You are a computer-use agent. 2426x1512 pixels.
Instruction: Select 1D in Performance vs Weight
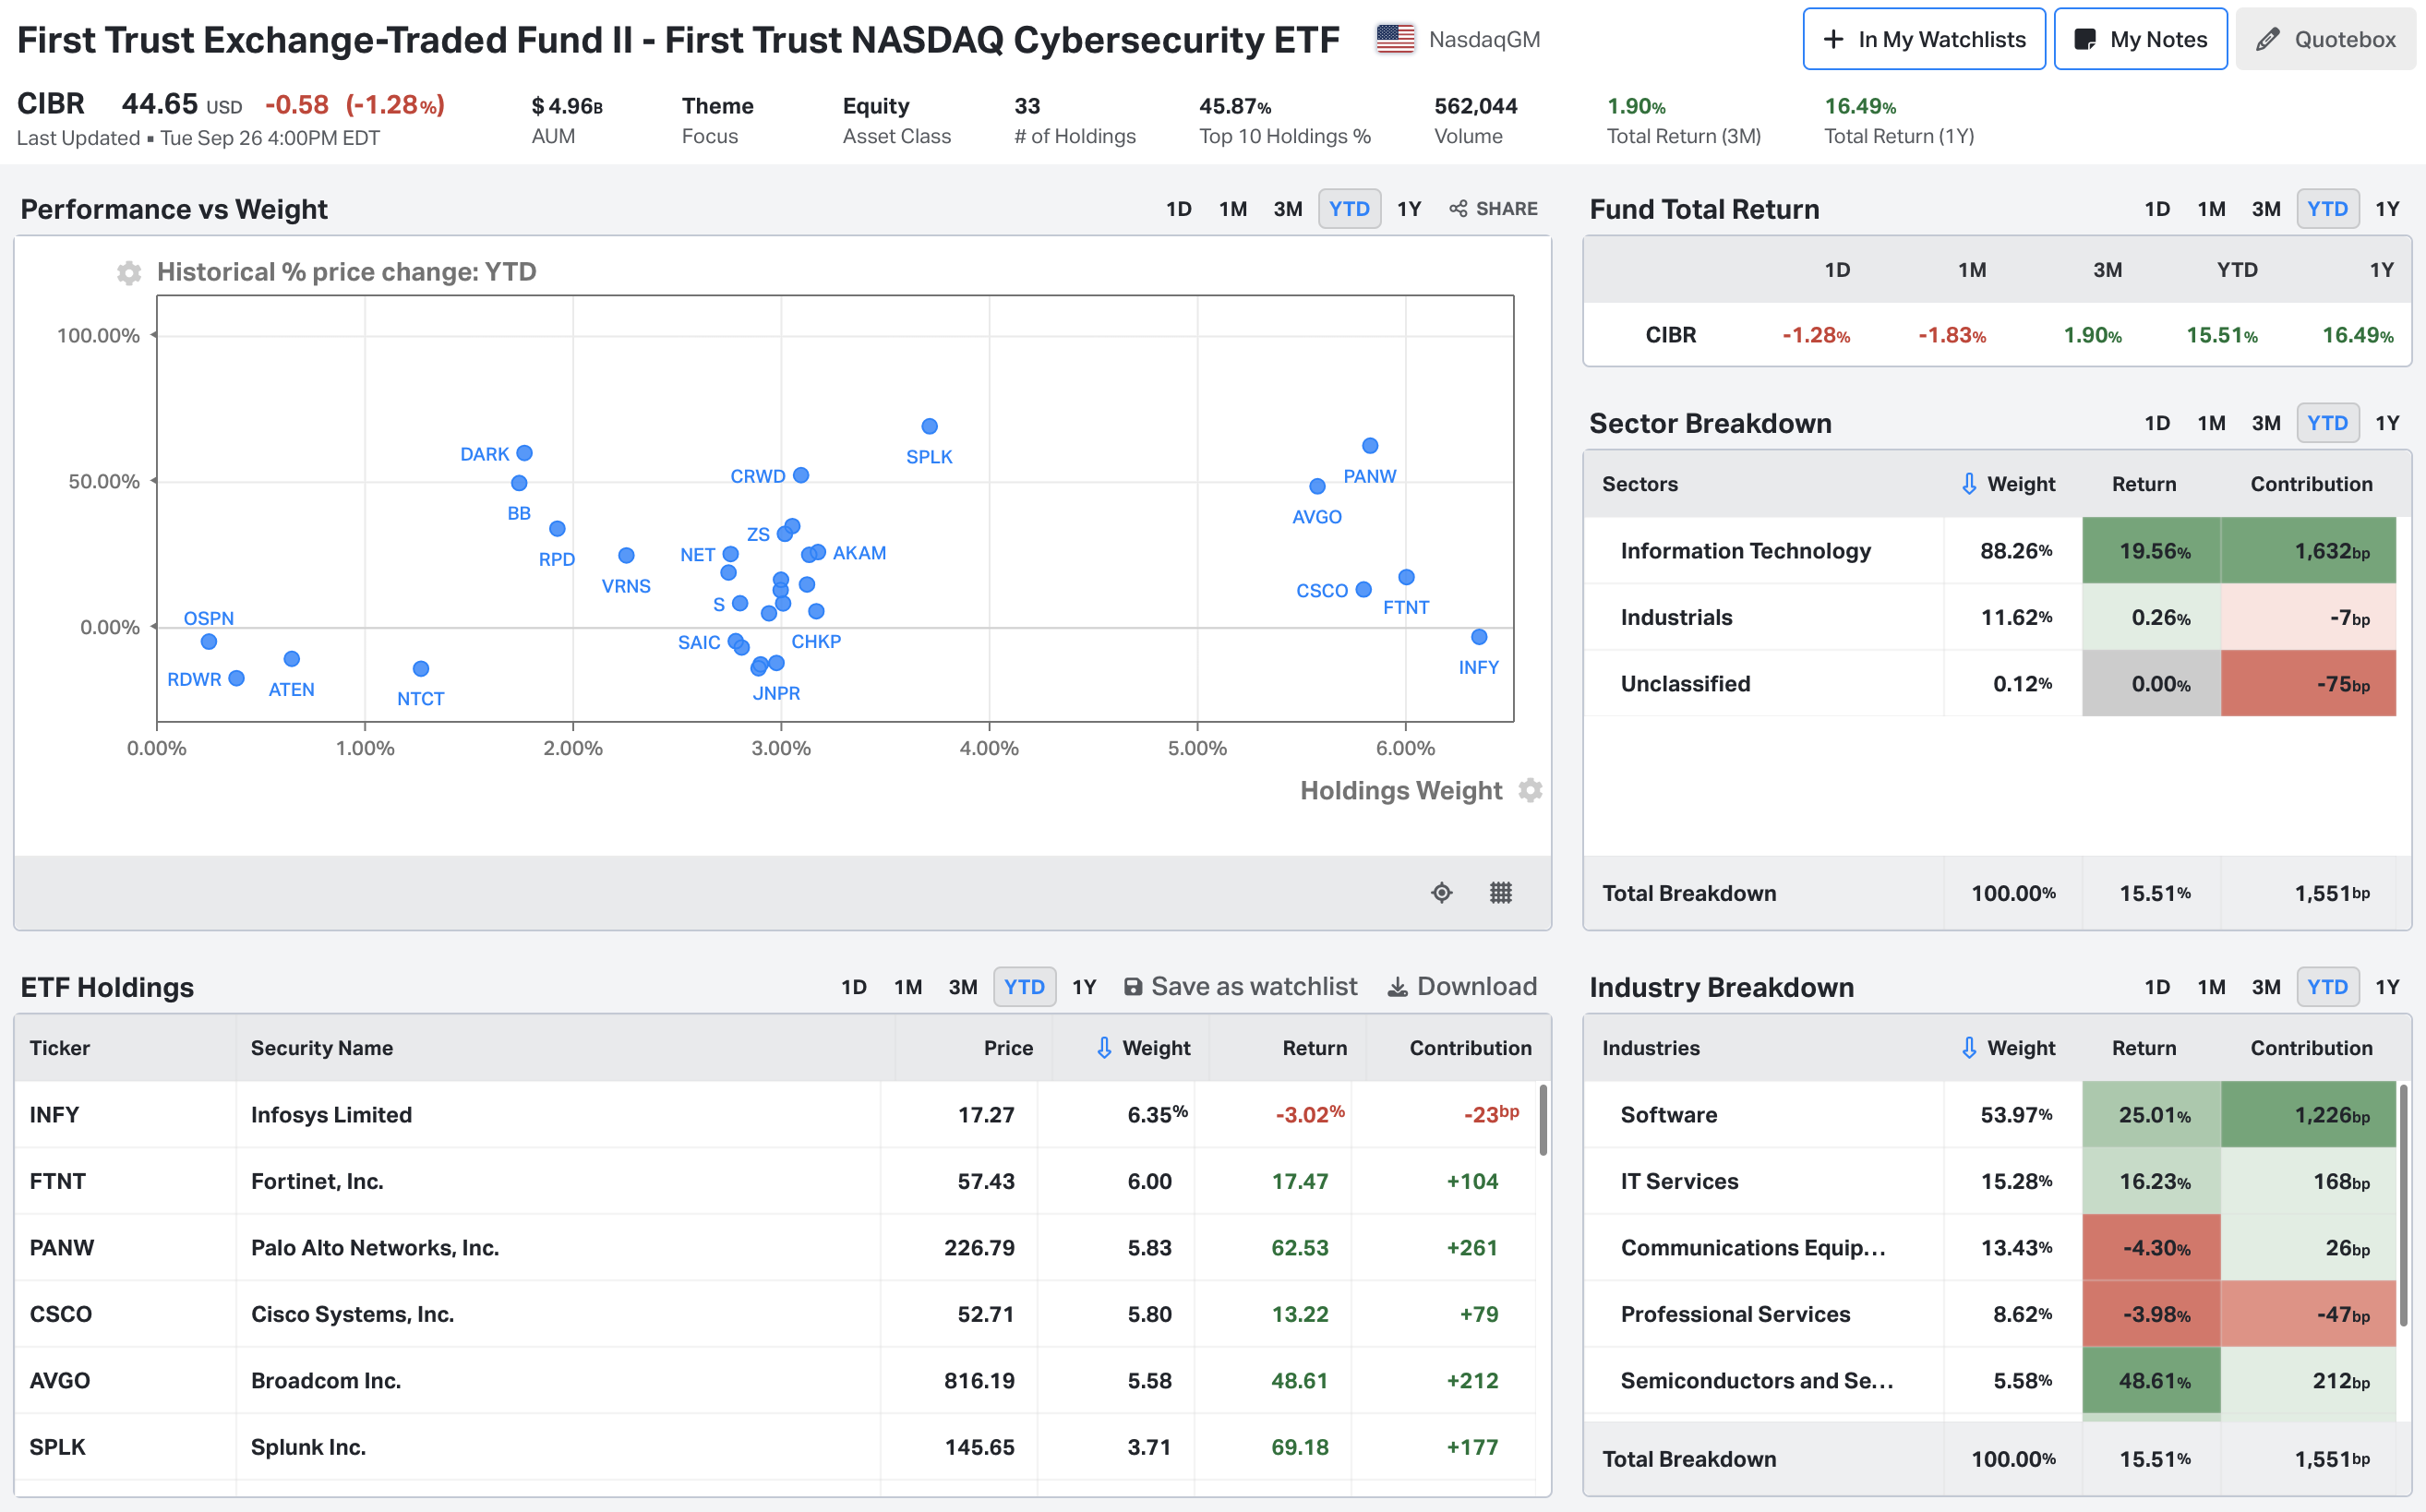(x=1179, y=209)
